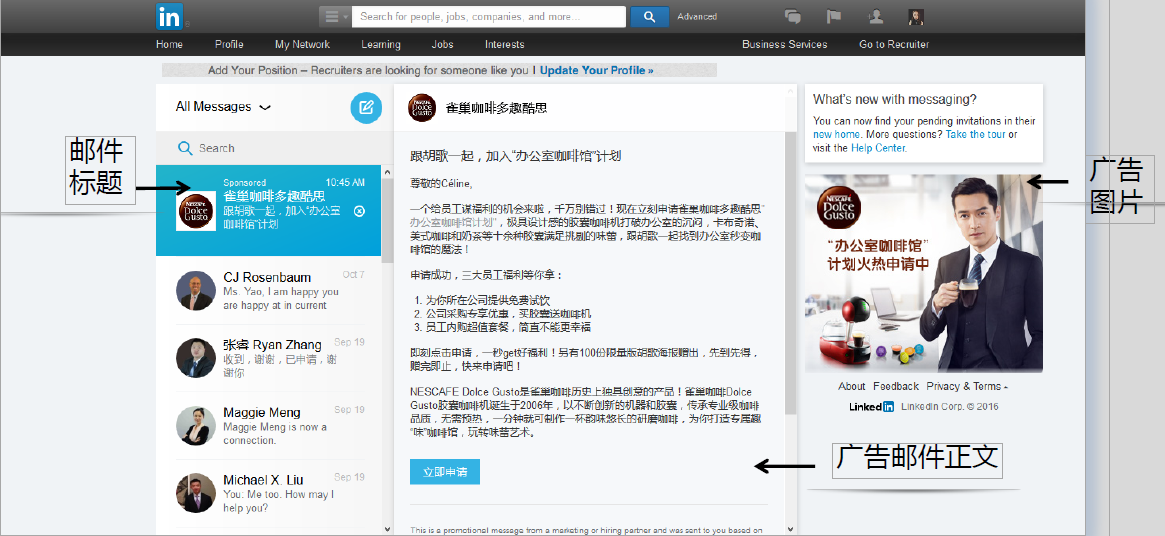Dismiss sponsored message with its X icon
The width and height of the screenshot is (1165, 536).
360,211
